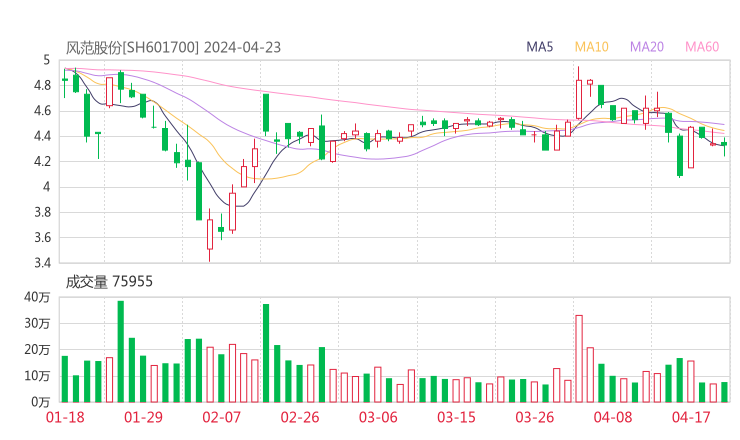Click the price axis value 4.4
The height and width of the screenshot is (440, 740).
42,136
